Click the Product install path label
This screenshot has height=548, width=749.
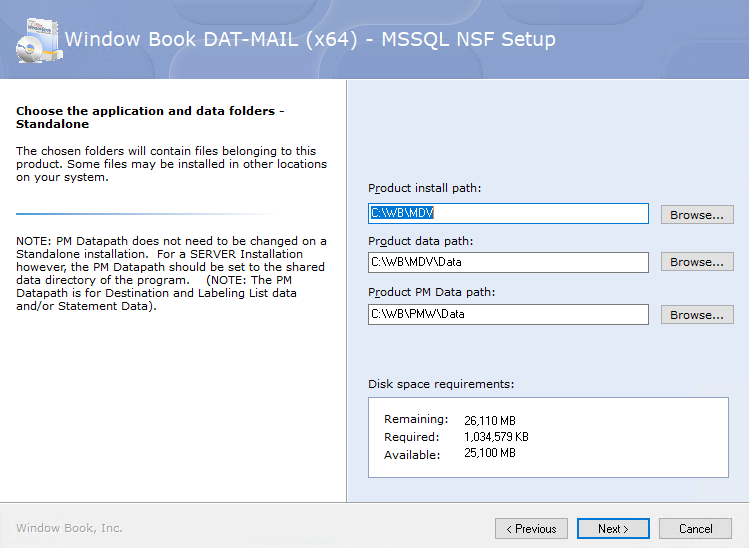click(425, 188)
